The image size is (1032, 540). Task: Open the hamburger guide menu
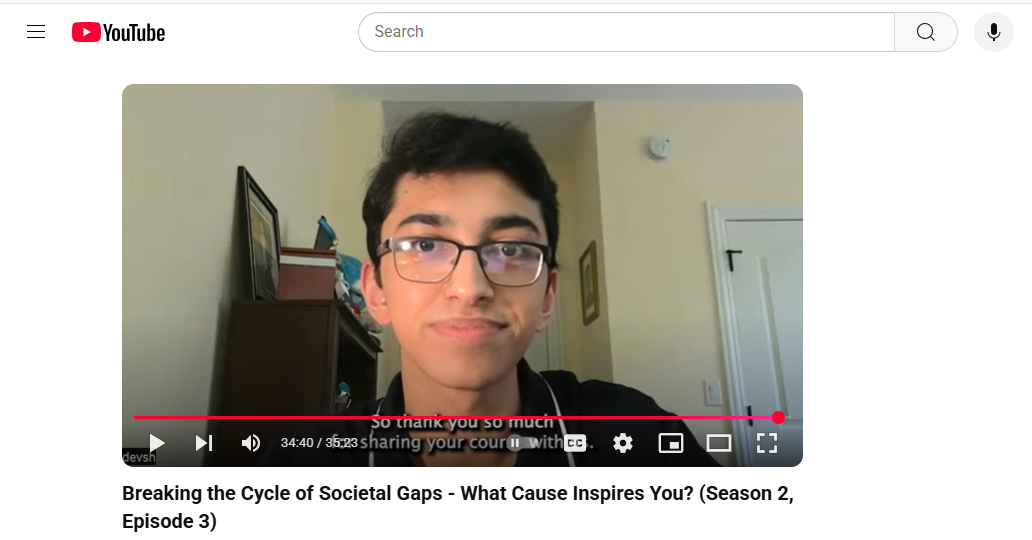pos(36,32)
